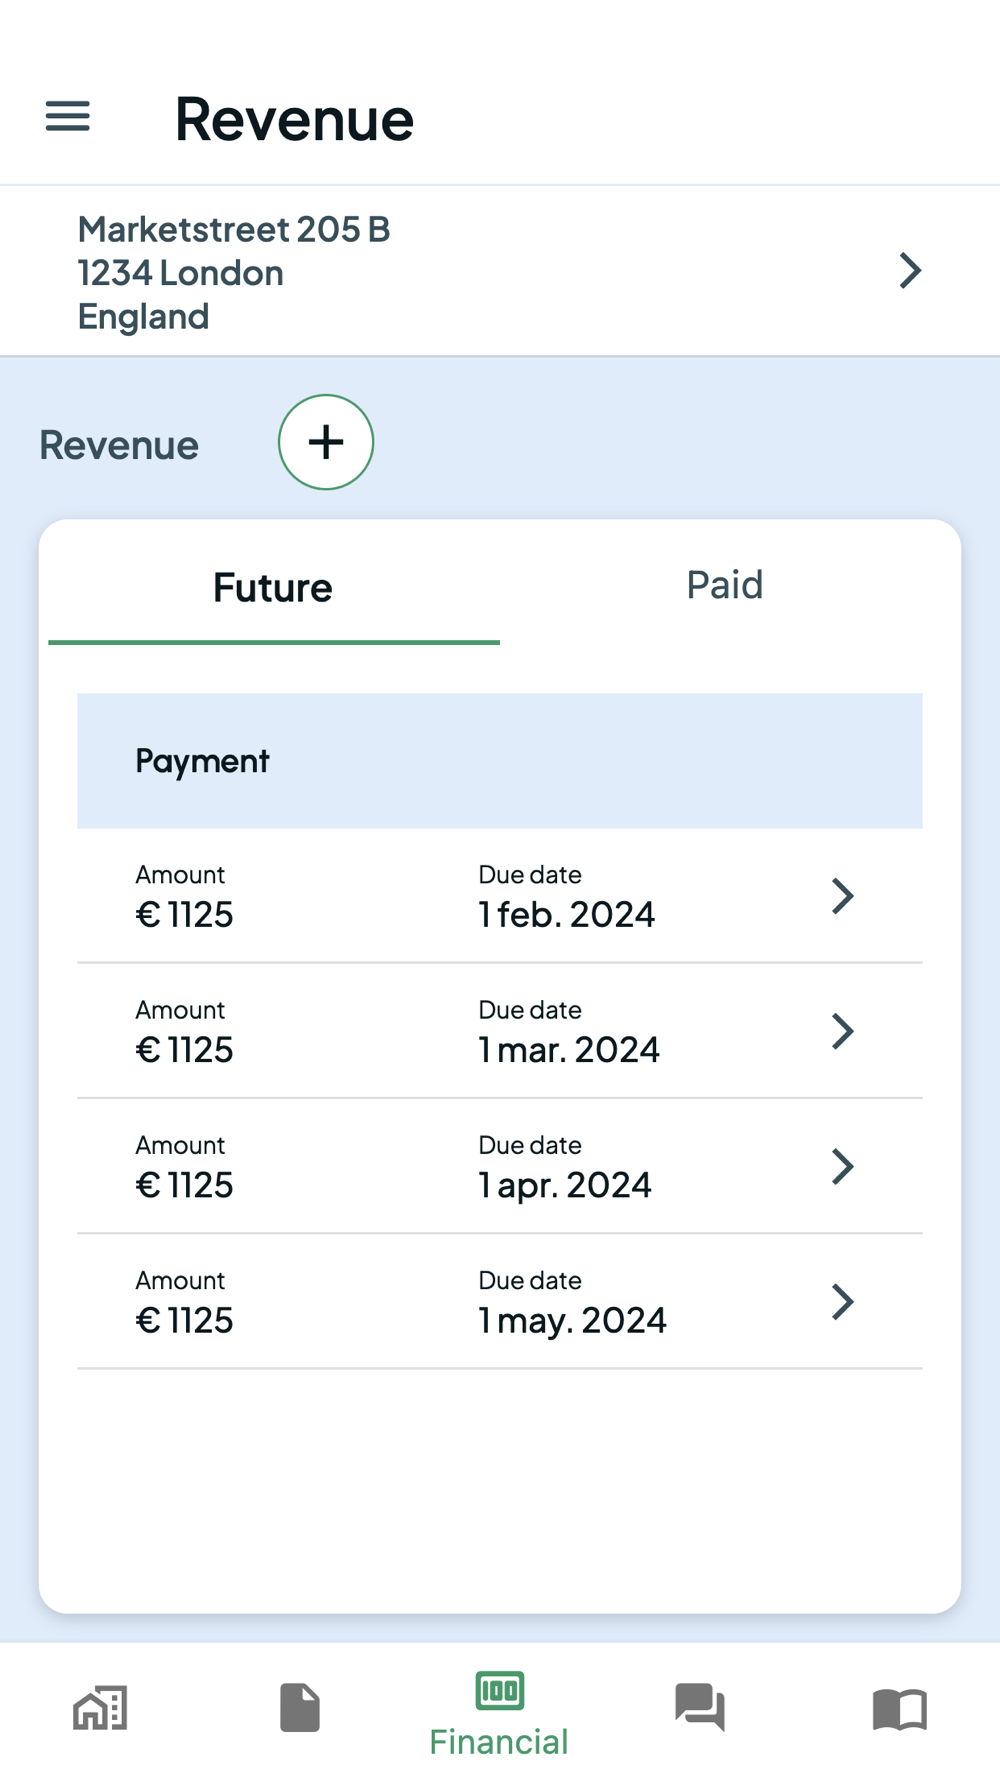Image resolution: width=1000 pixels, height=1778 pixels.
Task: Add new revenue with plus button
Action: [x=326, y=442]
